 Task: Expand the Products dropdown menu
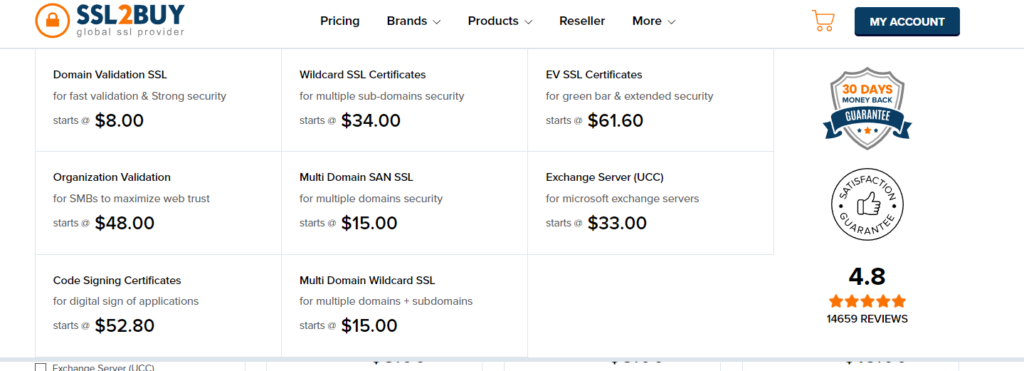tap(500, 21)
